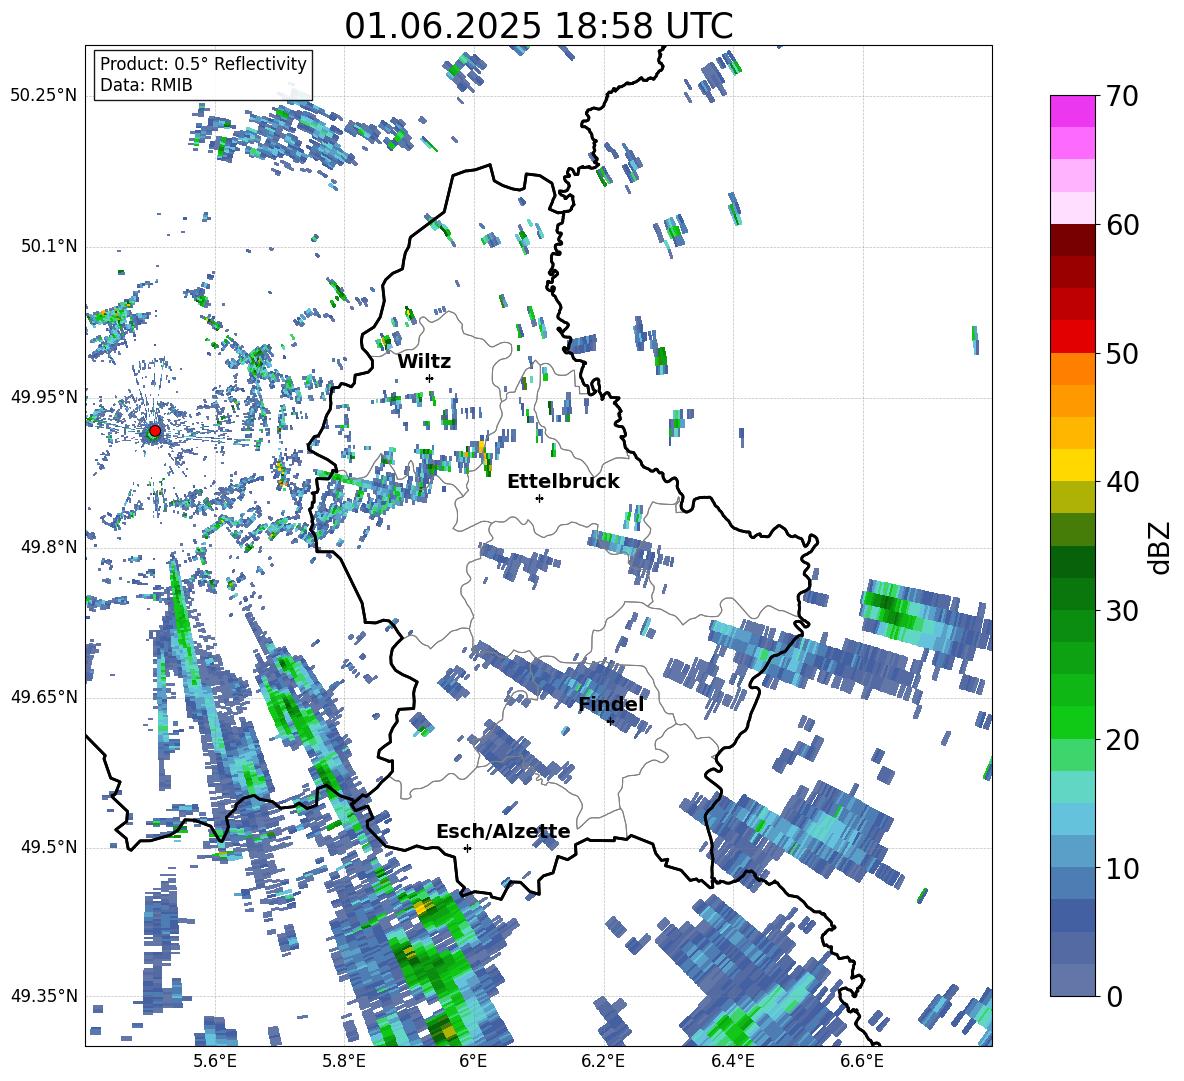This screenshot has width=1184, height=1081.
Task: Click the longitude label 6°E
Action: 473,1061
